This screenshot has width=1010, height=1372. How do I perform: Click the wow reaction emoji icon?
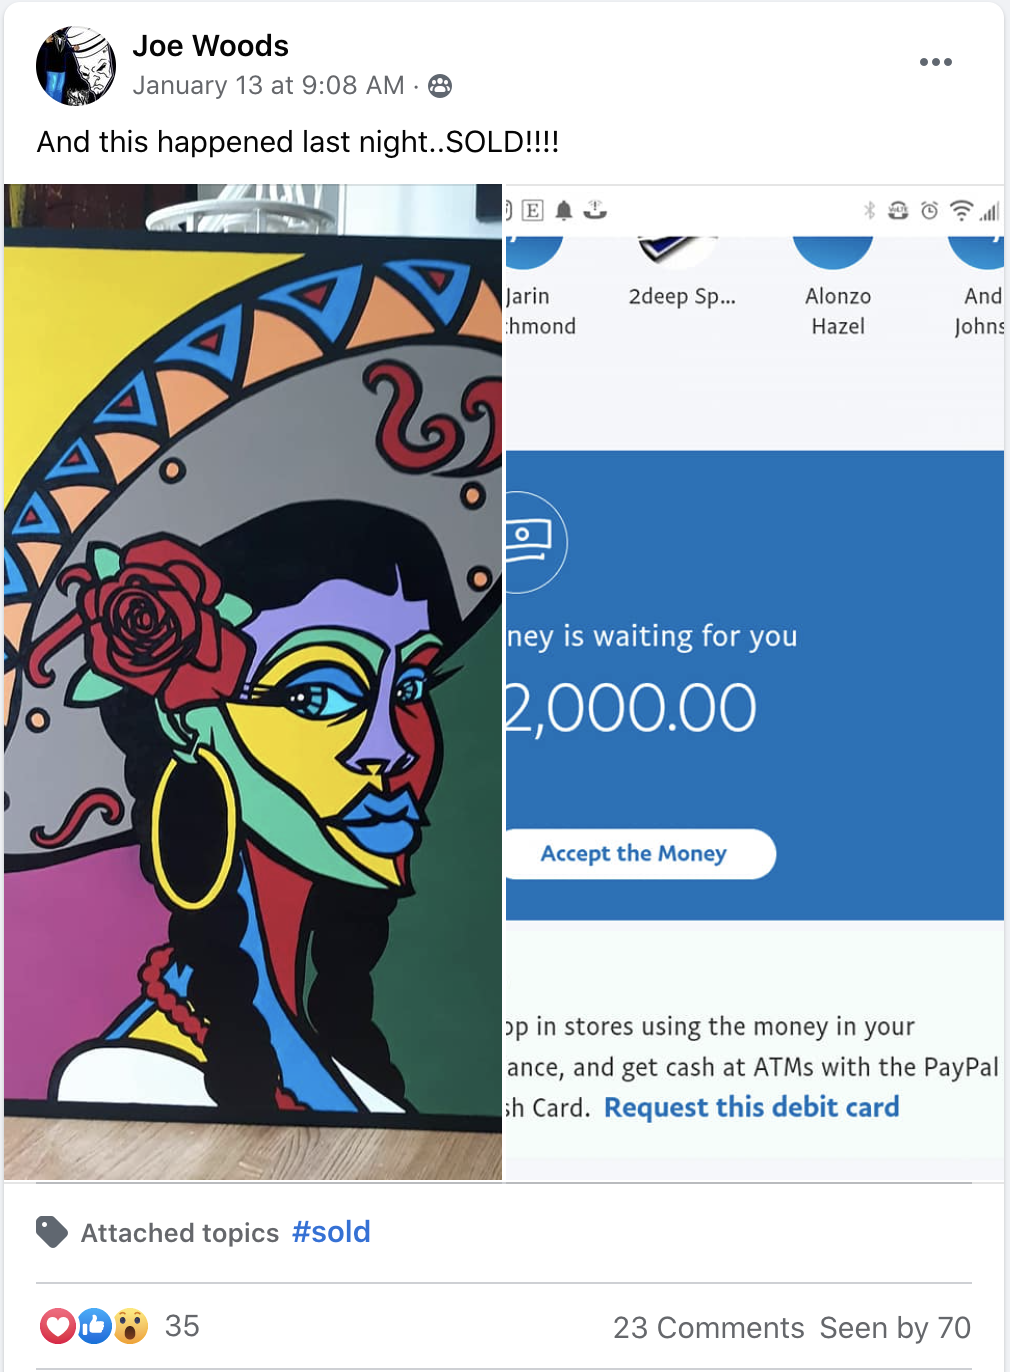coord(131,1326)
